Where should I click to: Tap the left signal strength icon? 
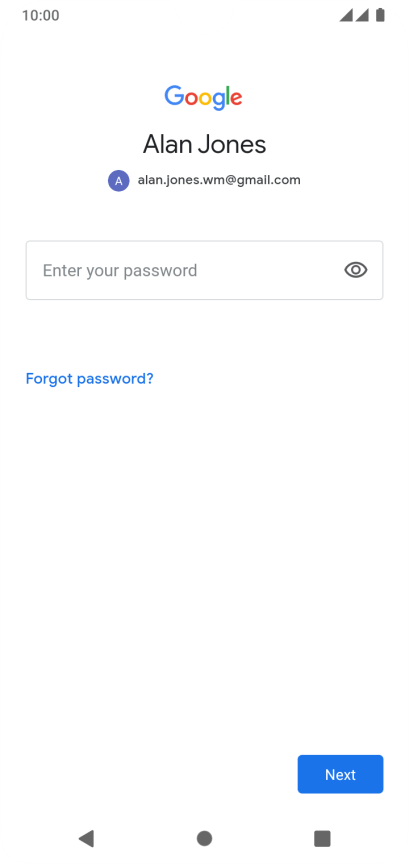pos(346,15)
